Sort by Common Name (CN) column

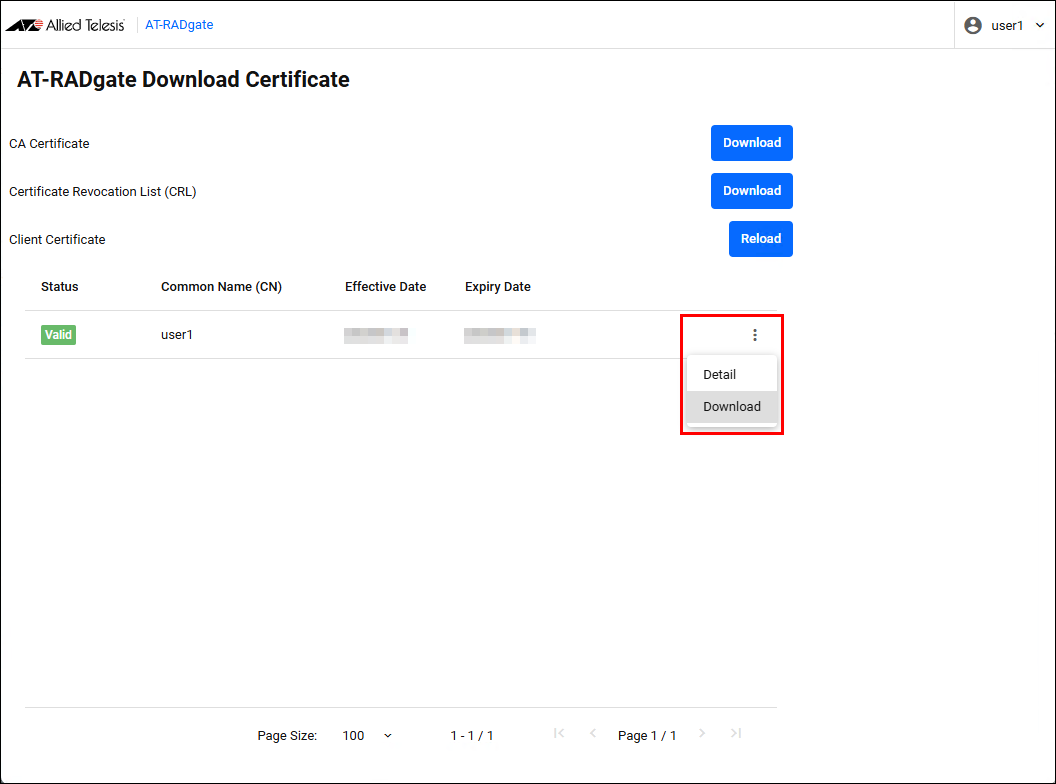click(221, 287)
